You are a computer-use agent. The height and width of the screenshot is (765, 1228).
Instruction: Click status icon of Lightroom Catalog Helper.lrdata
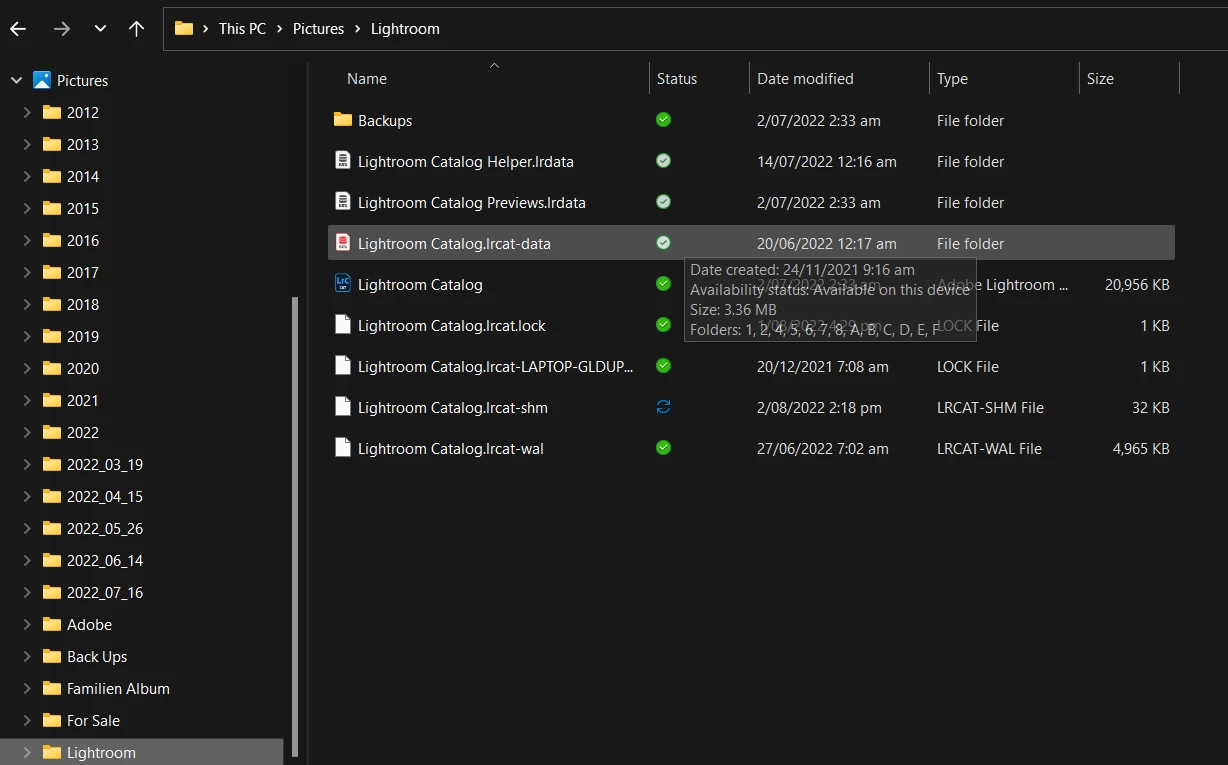(x=663, y=161)
